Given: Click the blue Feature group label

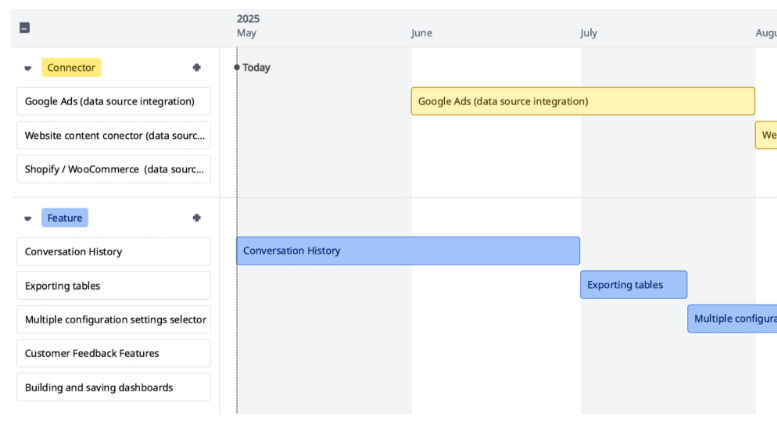Looking at the screenshot, I should (x=65, y=218).
